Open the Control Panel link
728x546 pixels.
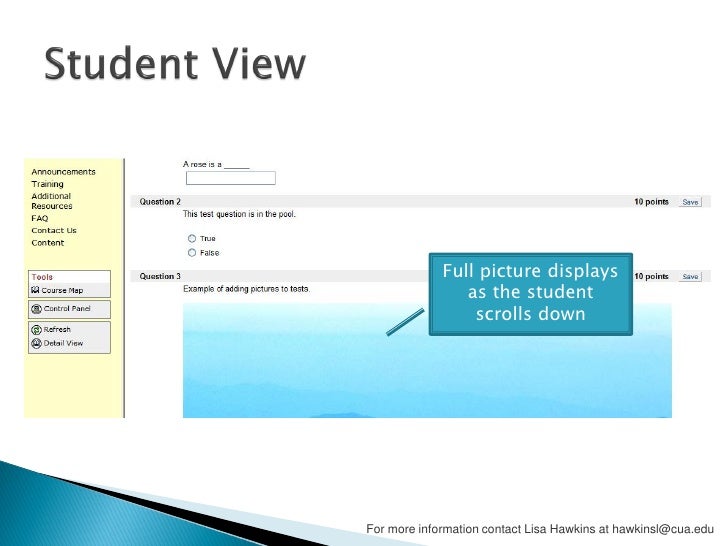[67, 308]
